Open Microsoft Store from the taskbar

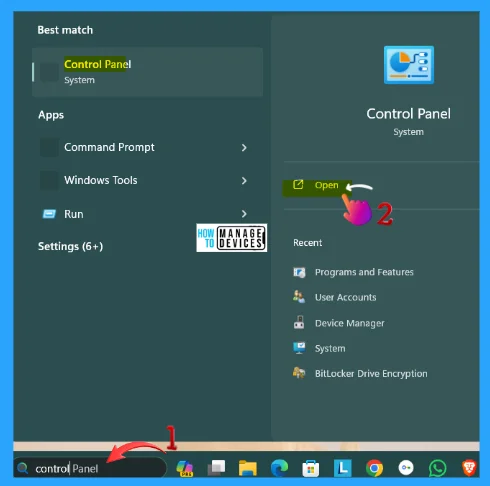click(x=311, y=468)
